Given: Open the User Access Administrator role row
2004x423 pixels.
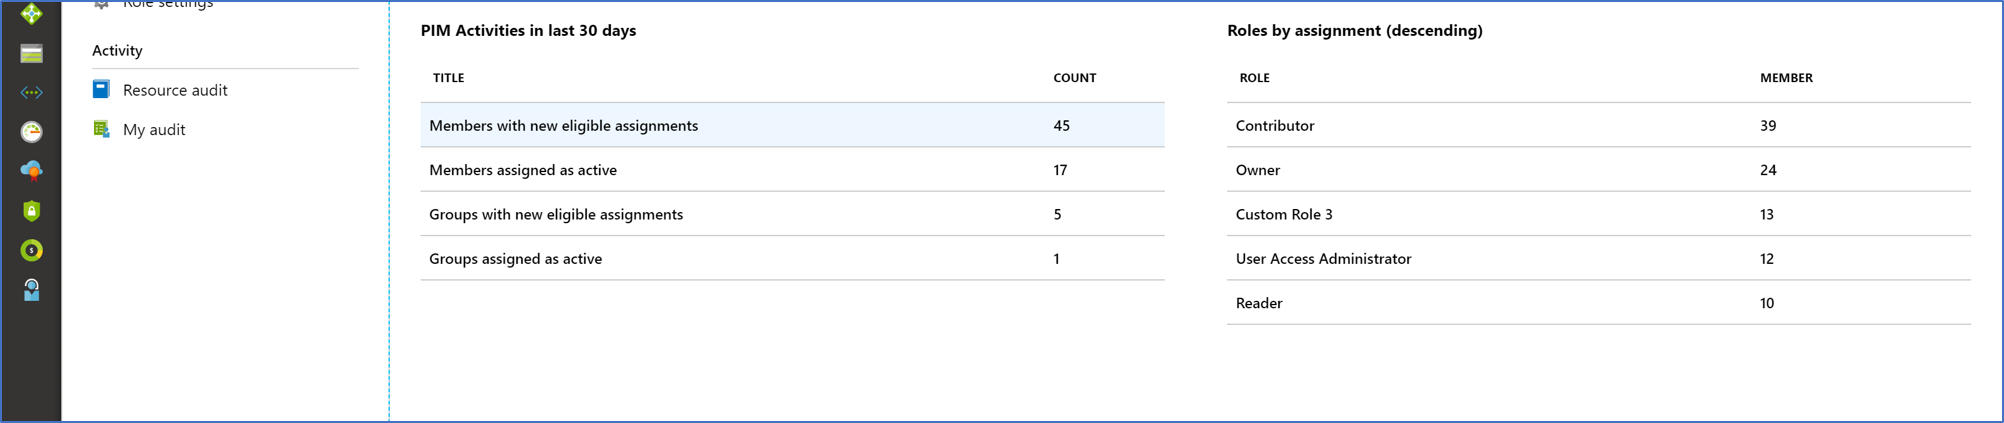Looking at the screenshot, I should (x=1323, y=259).
